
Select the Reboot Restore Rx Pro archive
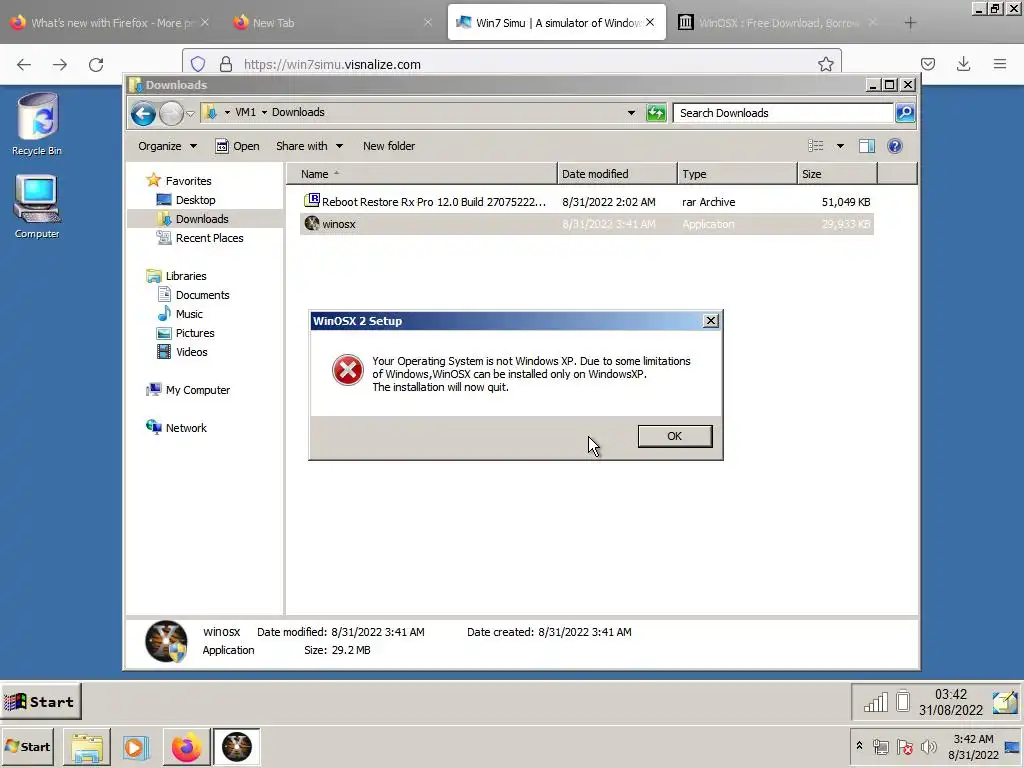coord(587,202)
